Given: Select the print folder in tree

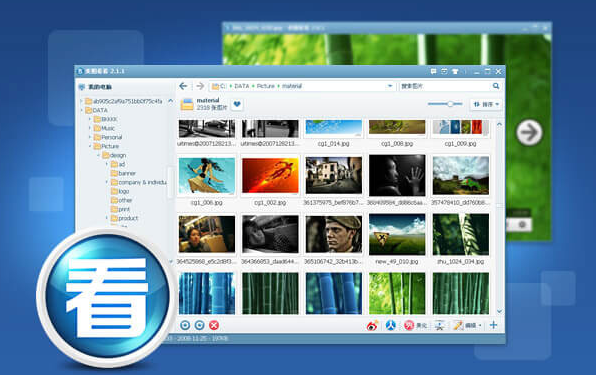Looking at the screenshot, I should [x=120, y=209].
